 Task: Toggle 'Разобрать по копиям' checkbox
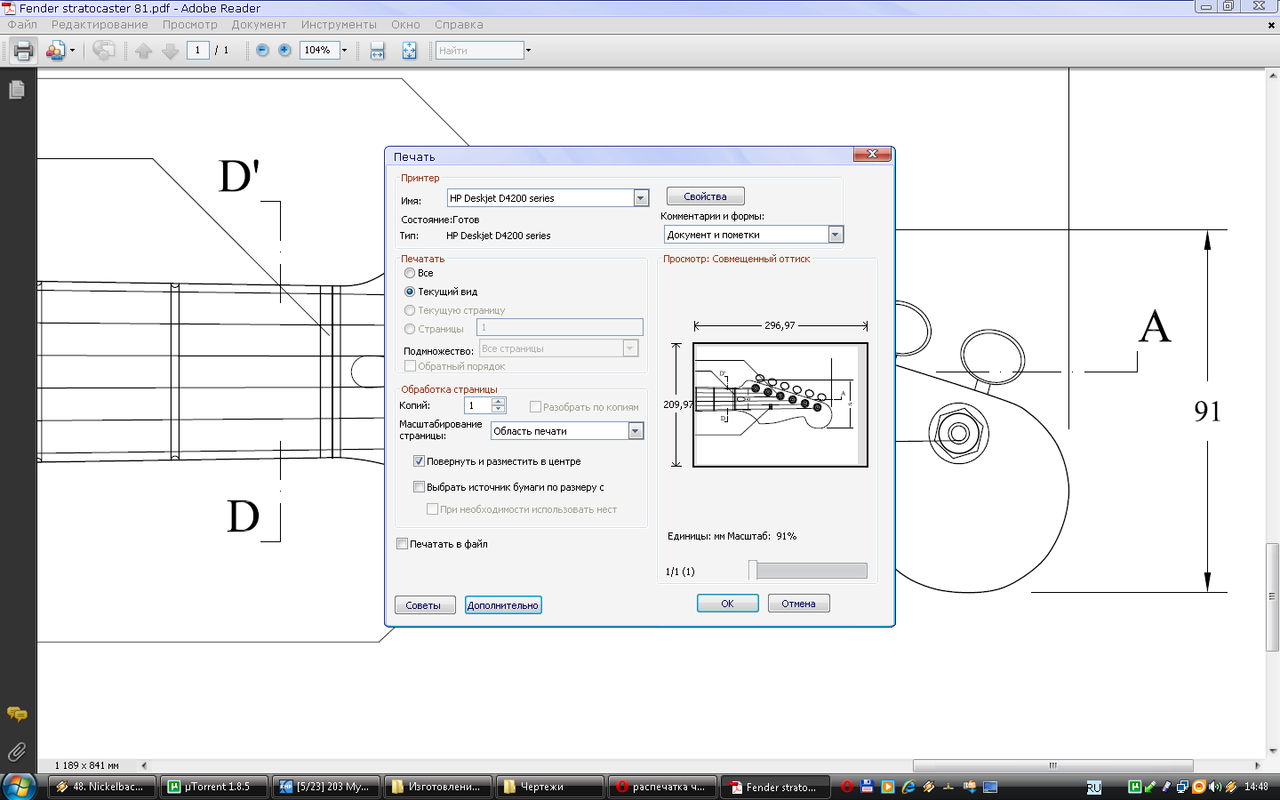(536, 407)
